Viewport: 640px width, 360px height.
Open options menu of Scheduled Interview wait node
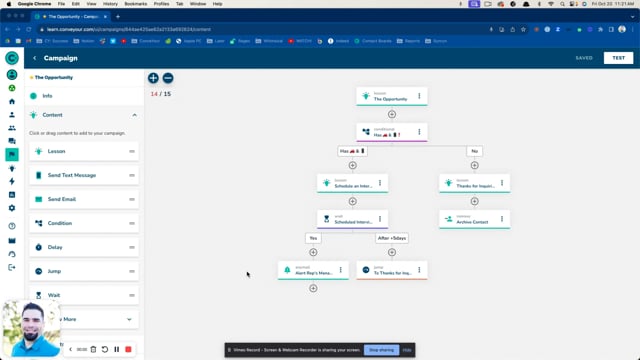coord(380,219)
